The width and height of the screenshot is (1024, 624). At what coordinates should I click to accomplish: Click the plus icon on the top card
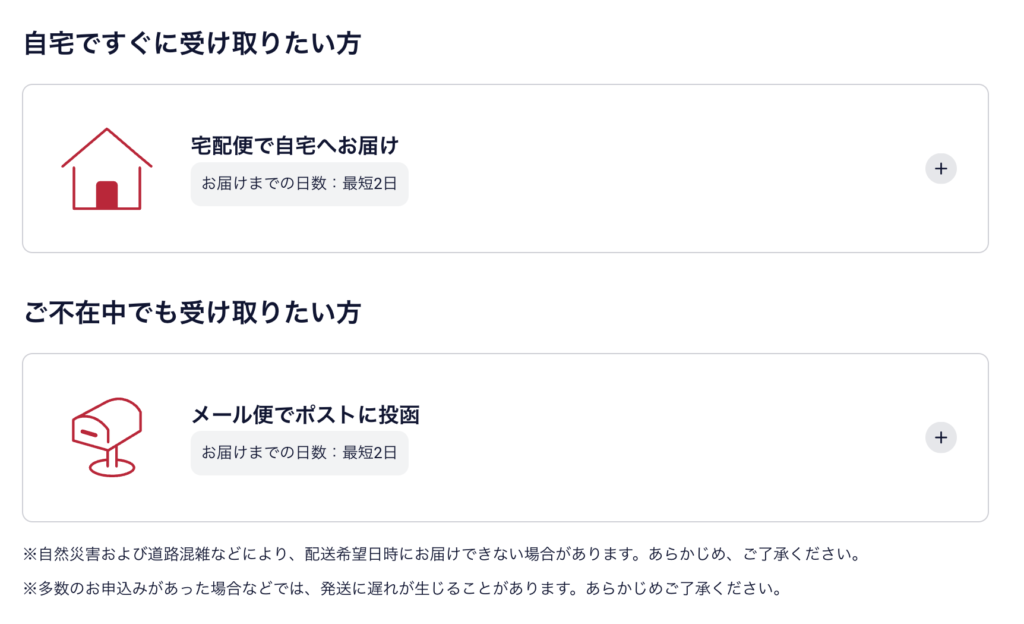pyautogui.click(x=940, y=168)
